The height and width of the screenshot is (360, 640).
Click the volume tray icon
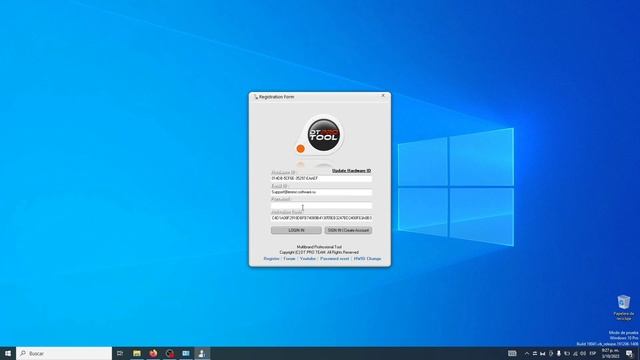tap(583, 353)
